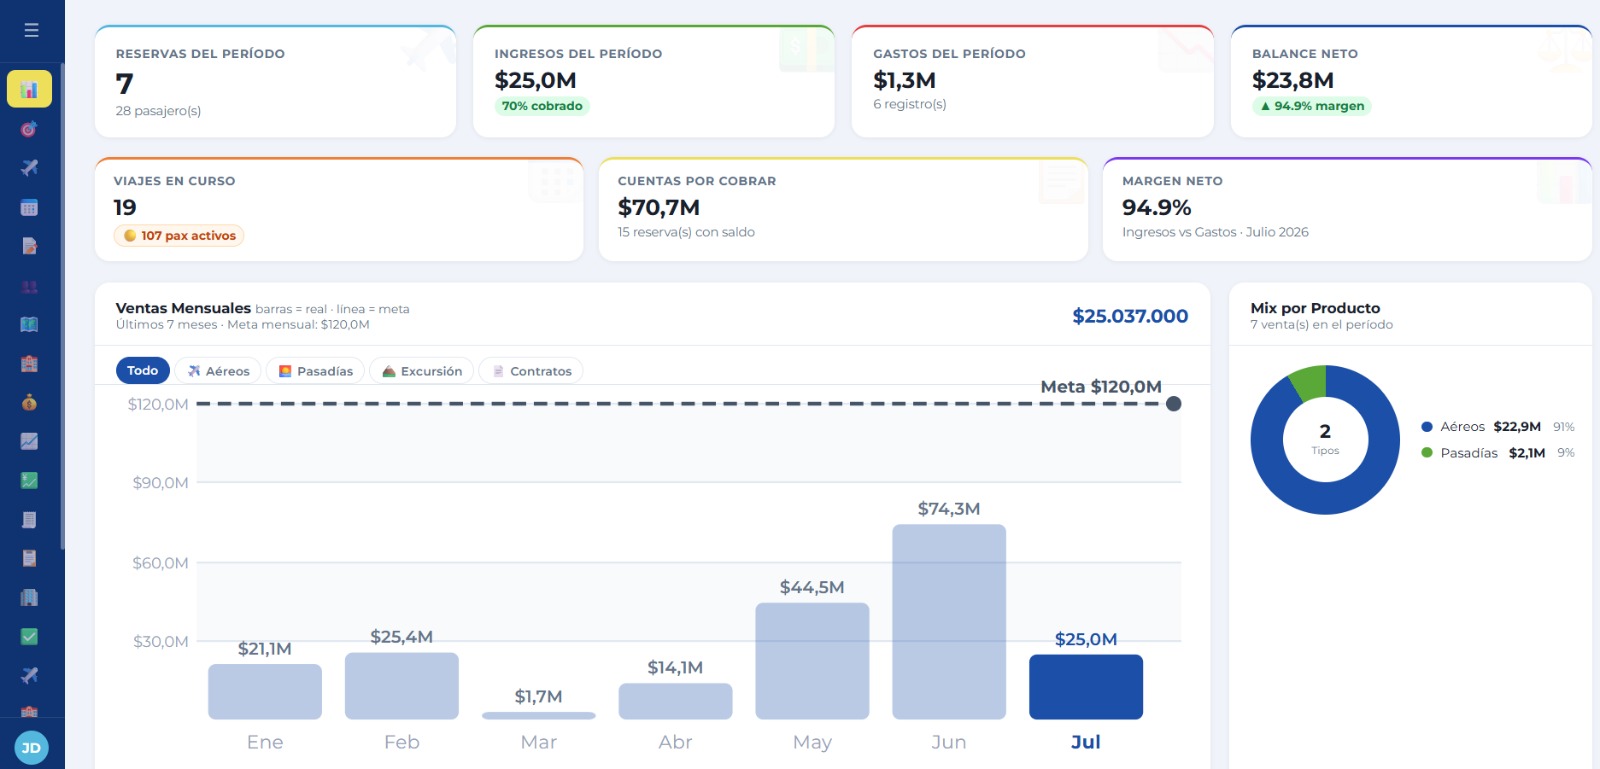Viewport: 1600px width, 769px height.
Task: Click the Mix por Producto heading
Action: (1315, 308)
